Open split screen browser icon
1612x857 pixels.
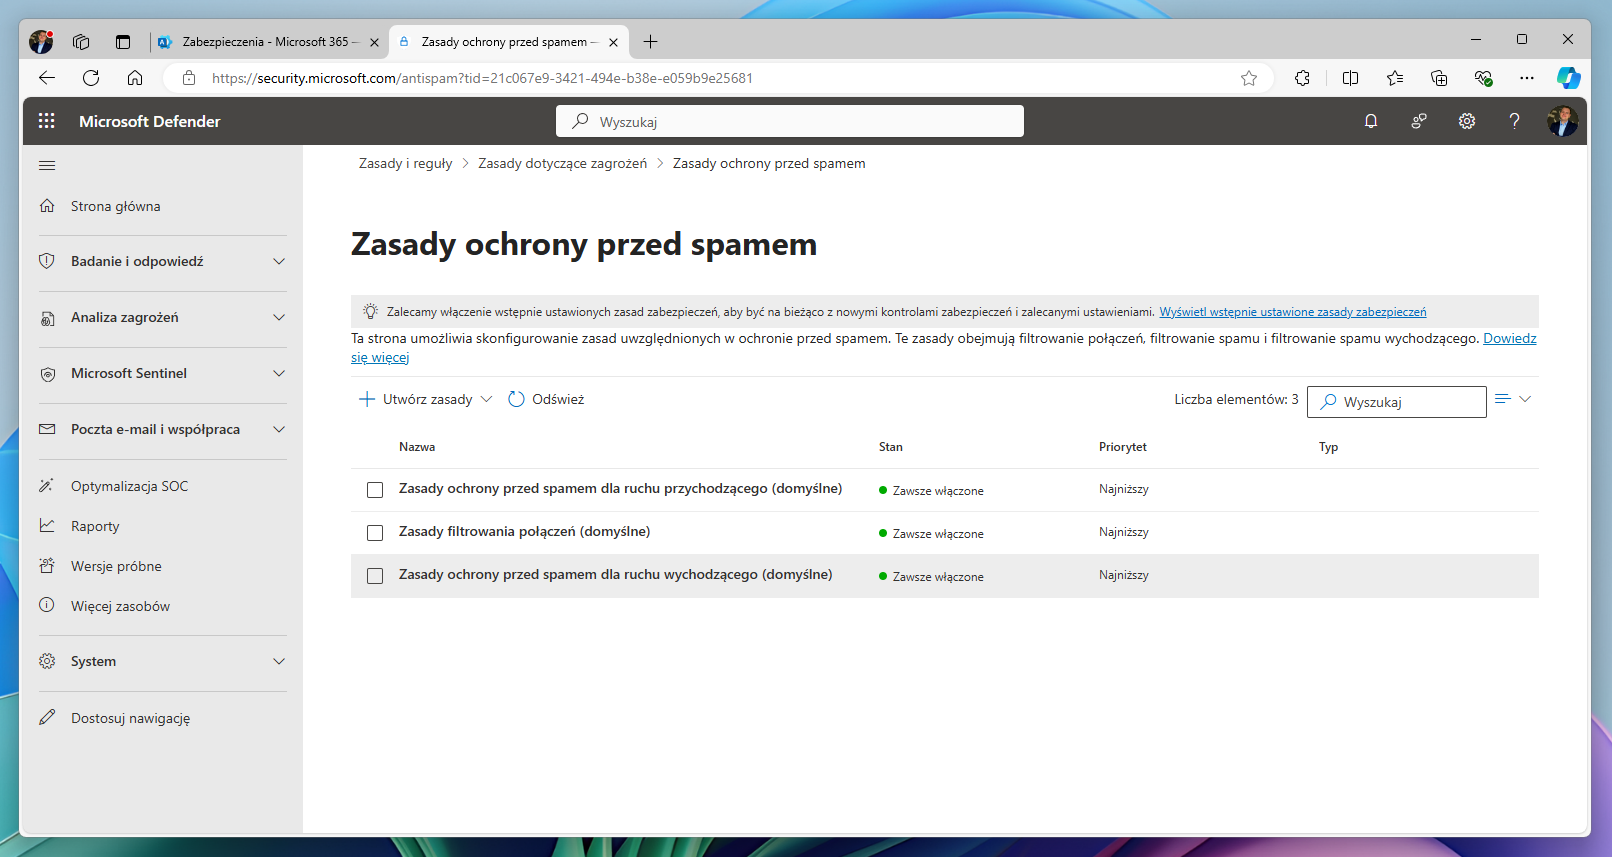click(1350, 78)
